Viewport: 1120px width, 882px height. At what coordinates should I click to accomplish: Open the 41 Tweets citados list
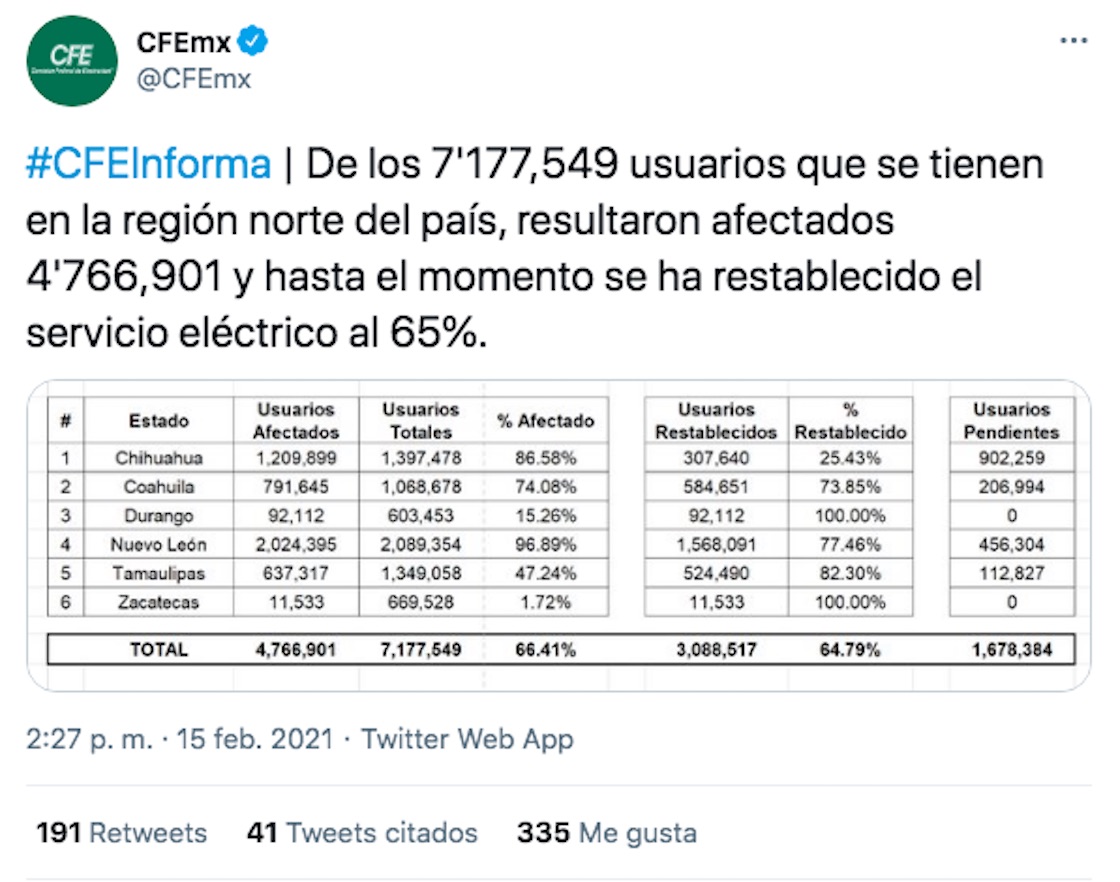tap(362, 832)
